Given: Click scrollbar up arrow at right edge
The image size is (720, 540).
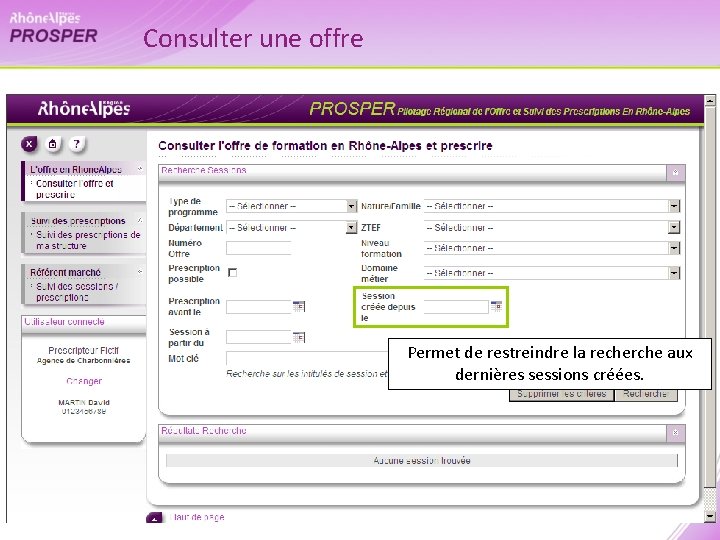Looking at the screenshot, I should point(710,101).
